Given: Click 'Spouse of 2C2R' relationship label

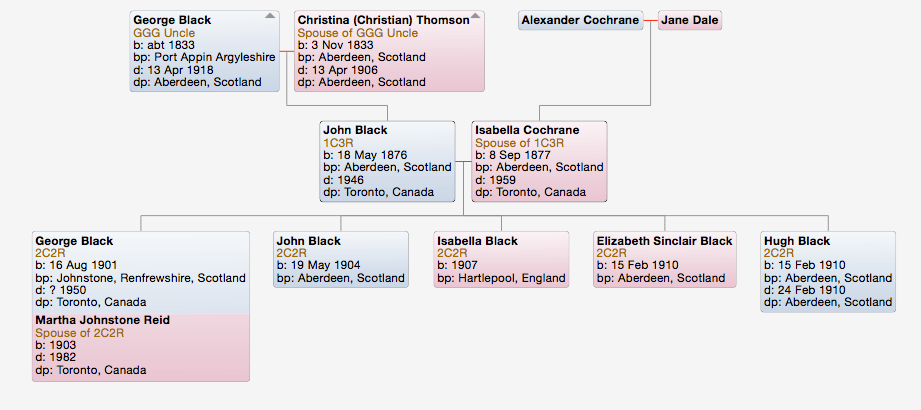Looking at the screenshot, I should pyautogui.click(x=77, y=332).
